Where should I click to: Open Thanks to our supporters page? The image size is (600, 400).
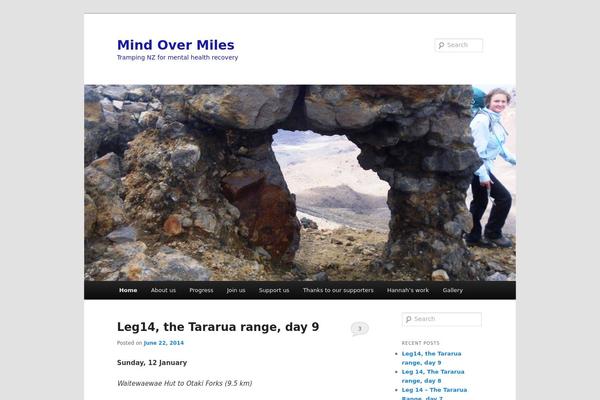click(x=338, y=290)
